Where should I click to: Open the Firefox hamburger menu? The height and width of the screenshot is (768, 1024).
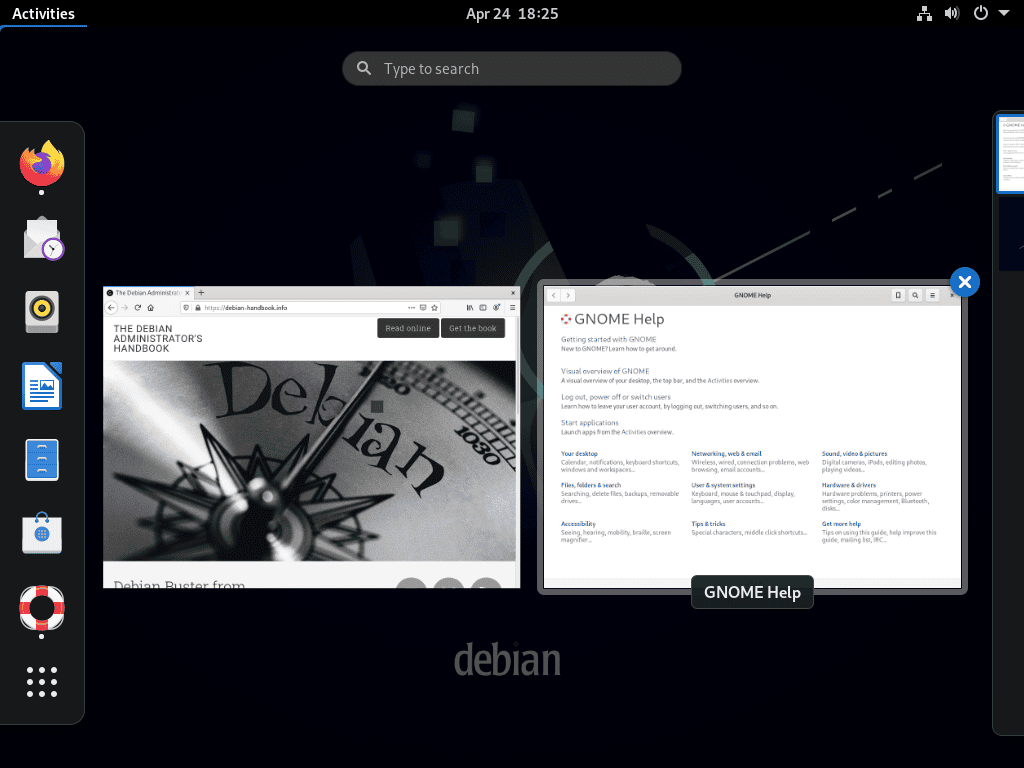(512, 307)
